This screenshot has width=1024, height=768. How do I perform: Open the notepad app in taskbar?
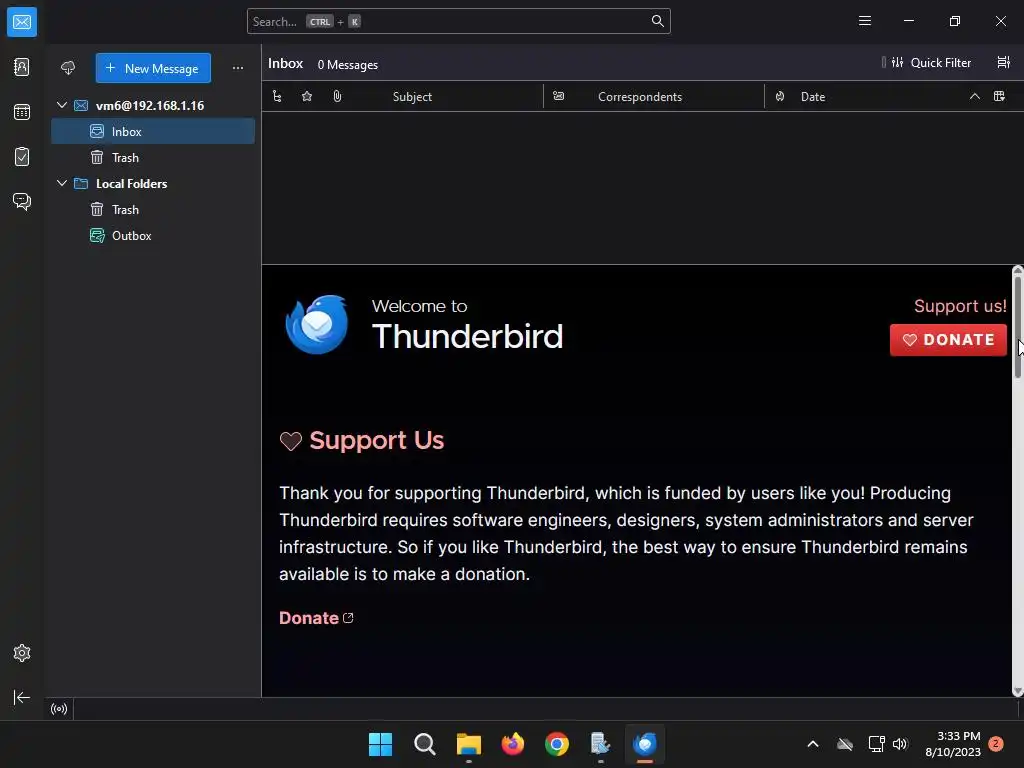click(600, 744)
